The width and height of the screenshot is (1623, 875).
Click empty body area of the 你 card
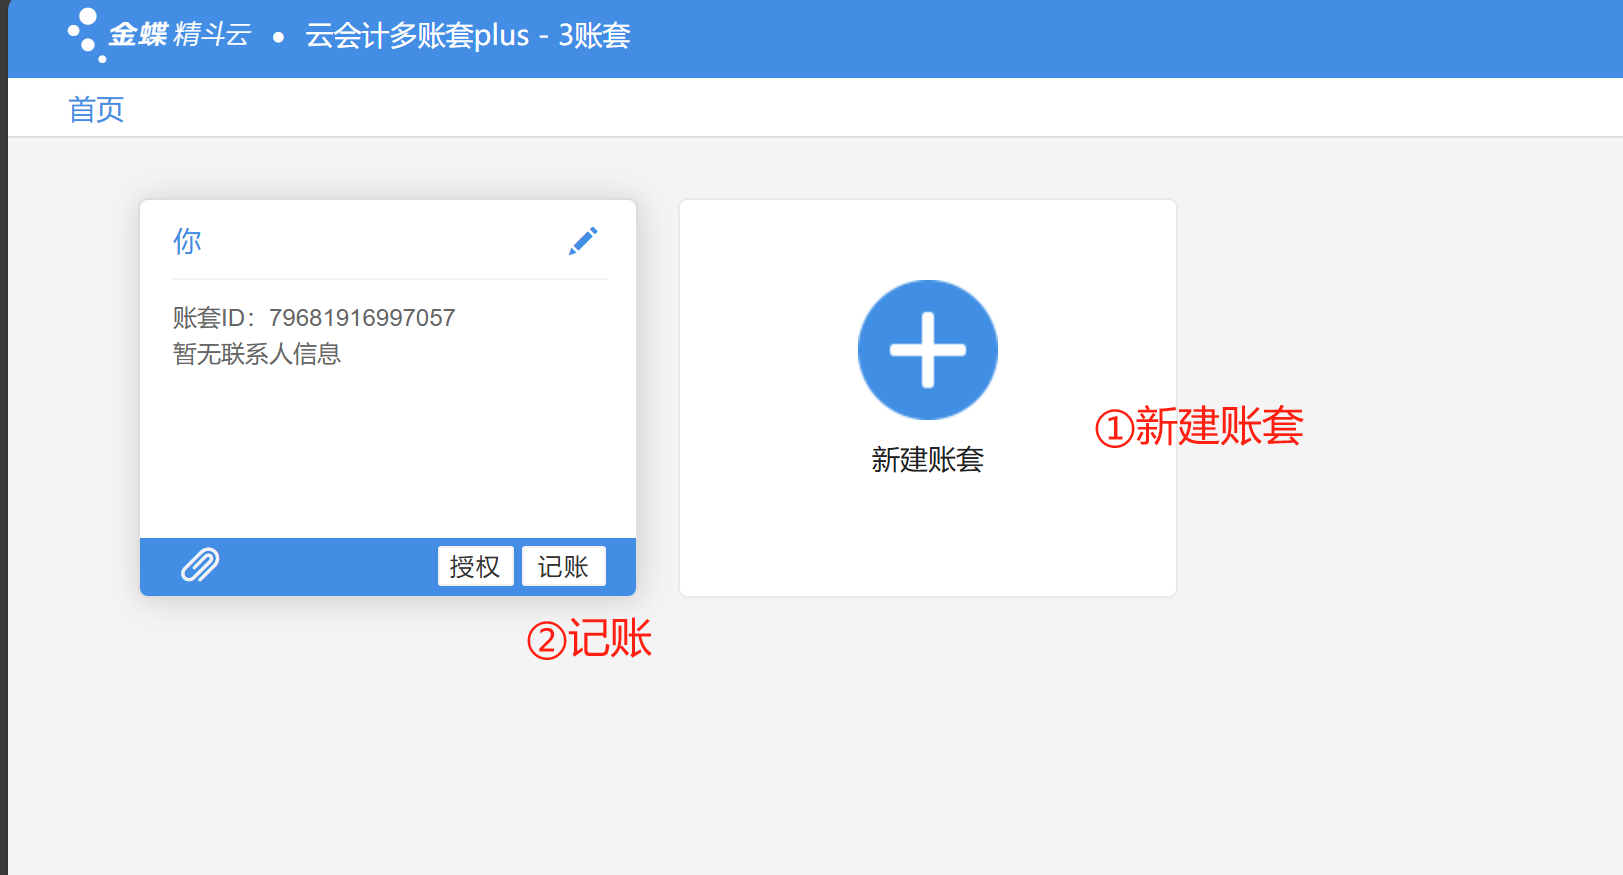[x=388, y=450]
